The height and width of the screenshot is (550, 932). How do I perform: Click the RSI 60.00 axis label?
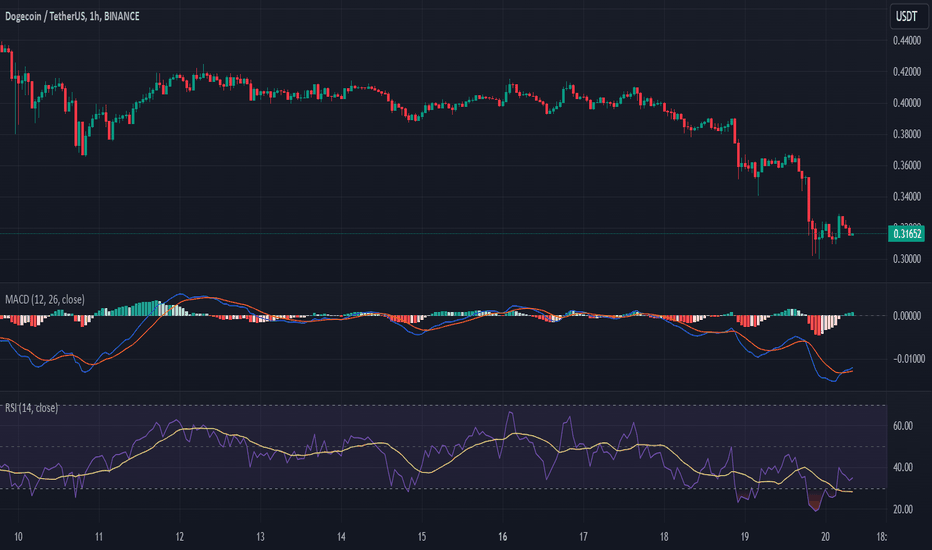pyautogui.click(x=903, y=426)
